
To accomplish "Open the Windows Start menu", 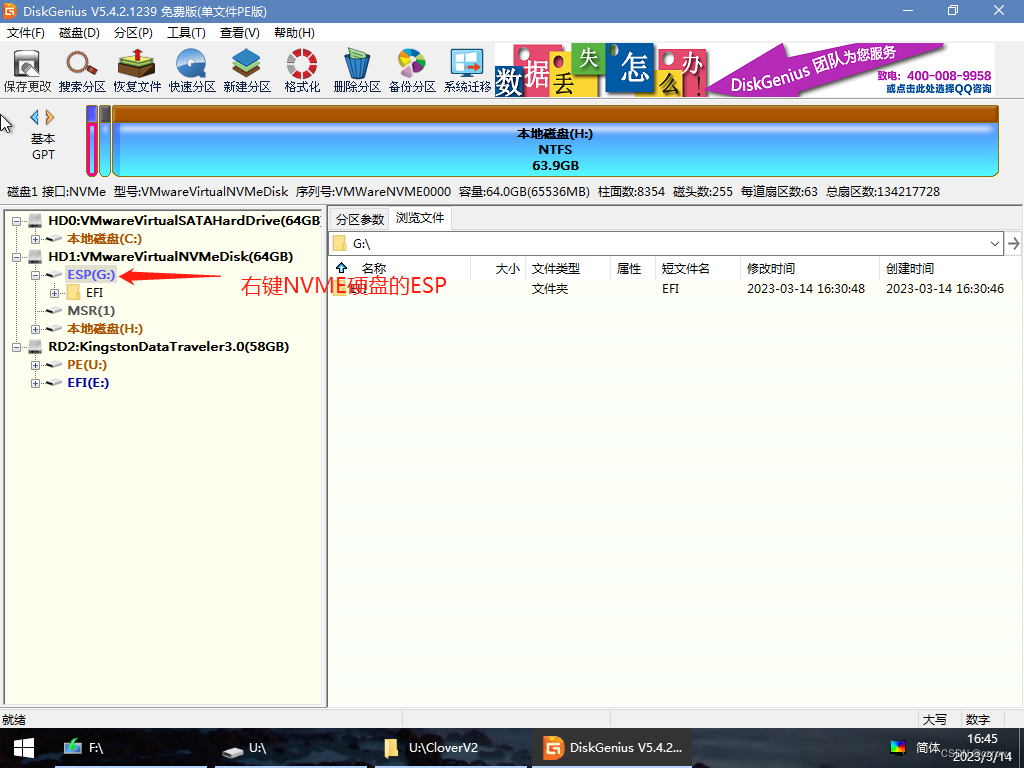I will [24, 748].
